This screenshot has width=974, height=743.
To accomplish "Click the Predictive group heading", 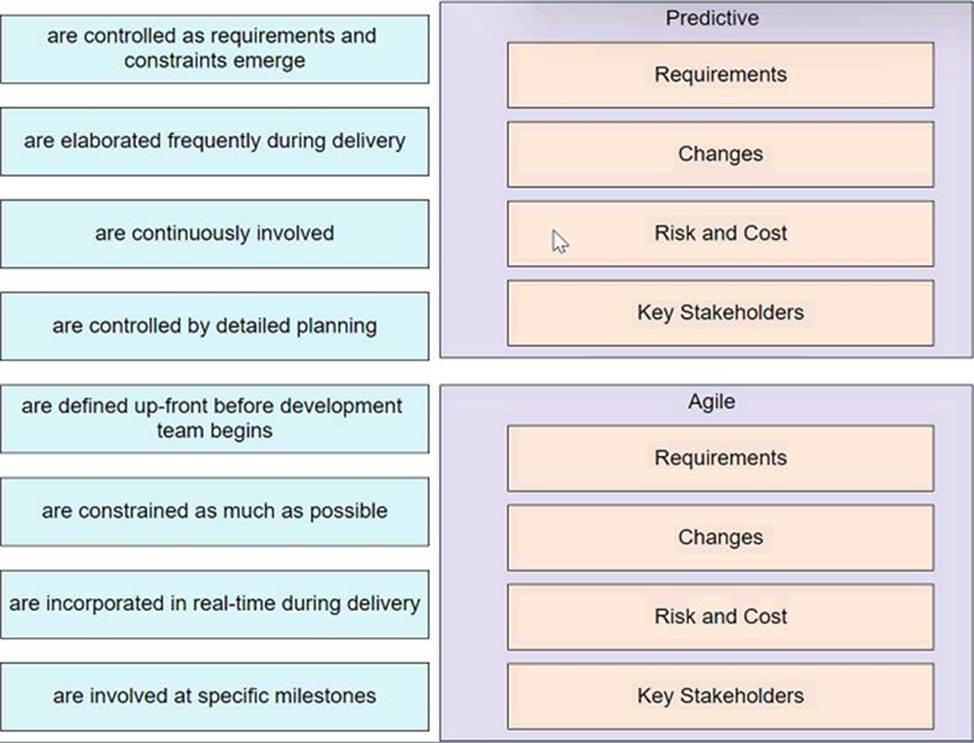I will click(x=712, y=18).
